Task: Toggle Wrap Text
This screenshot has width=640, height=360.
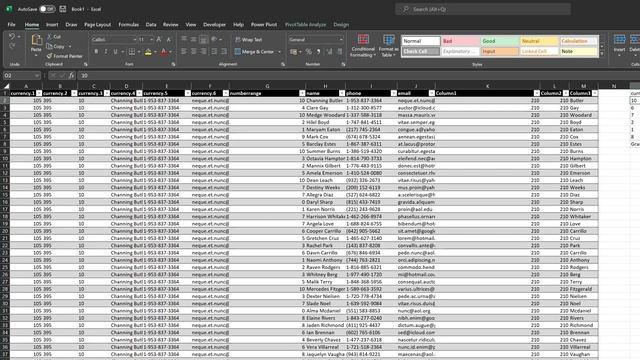Action: 249,40
